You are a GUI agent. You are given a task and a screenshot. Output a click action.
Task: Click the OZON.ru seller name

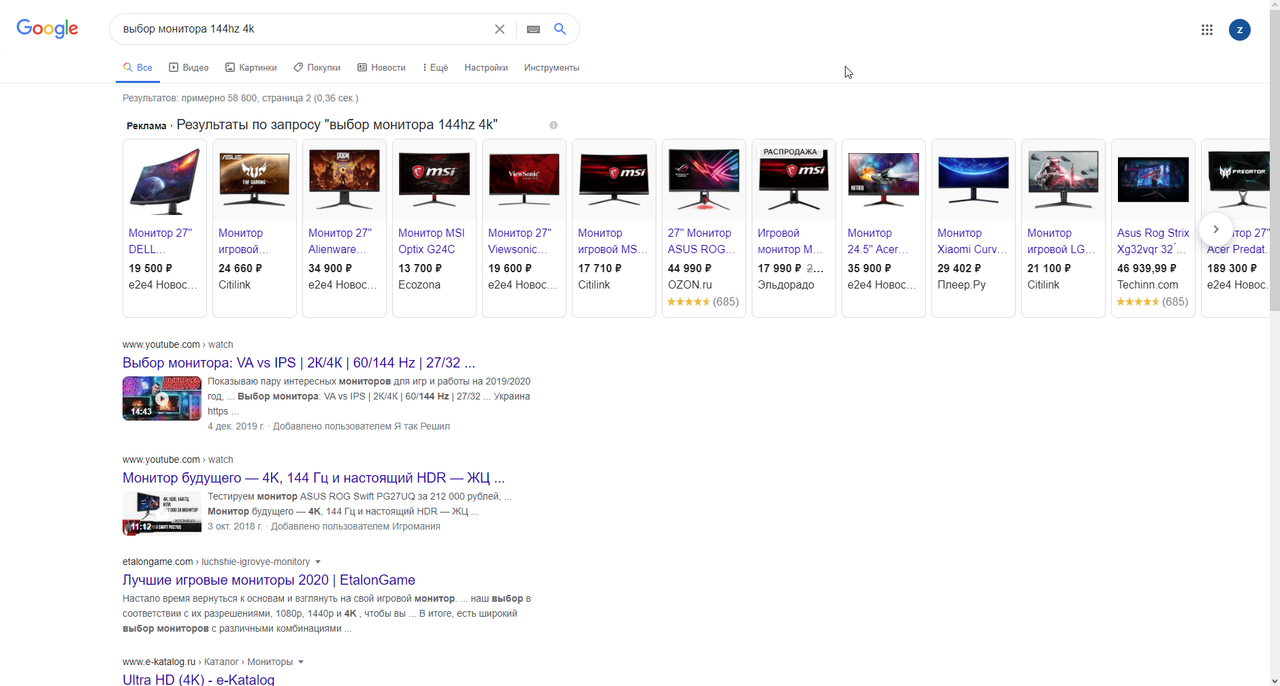(690, 285)
